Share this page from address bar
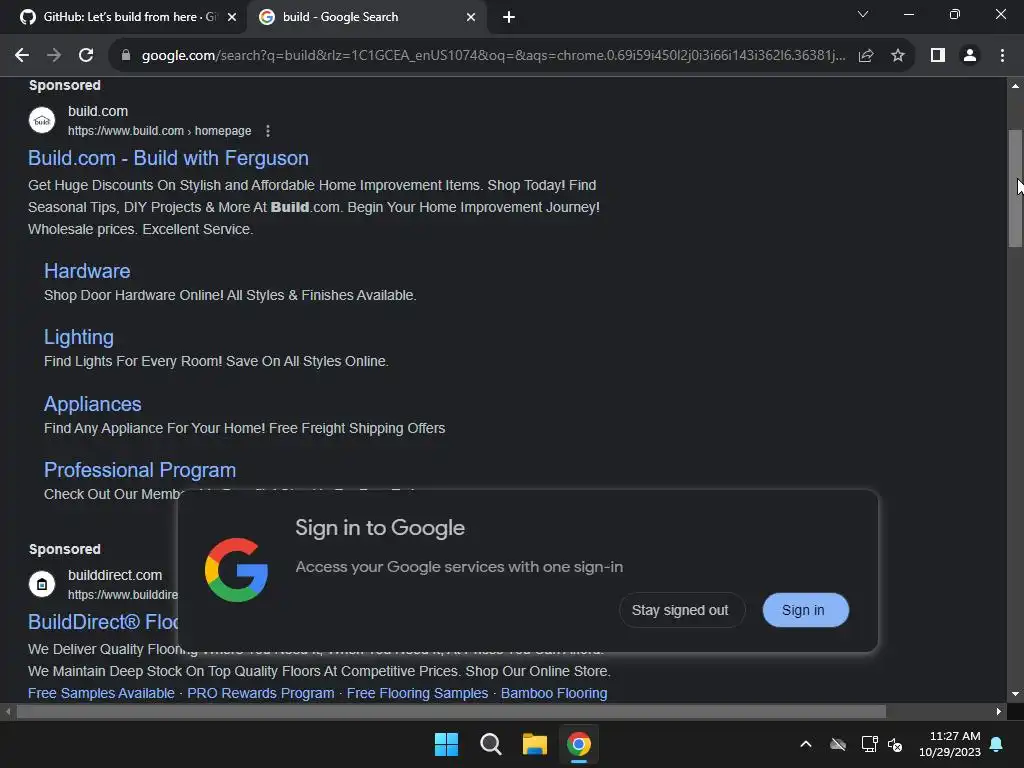 click(866, 56)
